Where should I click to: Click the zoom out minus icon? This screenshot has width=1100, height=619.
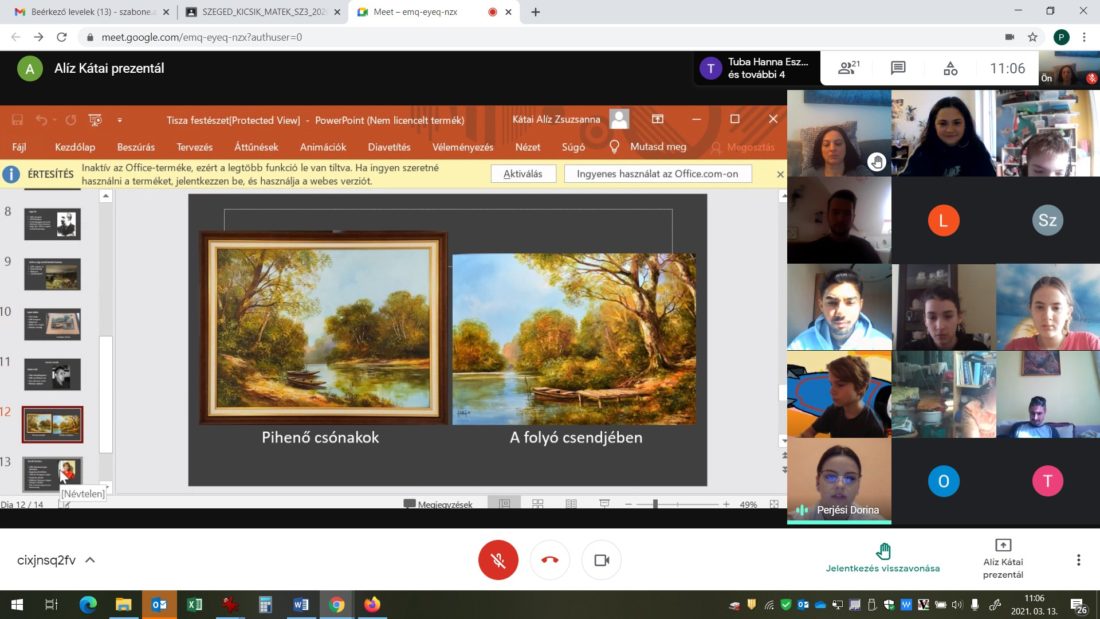pos(629,504)
